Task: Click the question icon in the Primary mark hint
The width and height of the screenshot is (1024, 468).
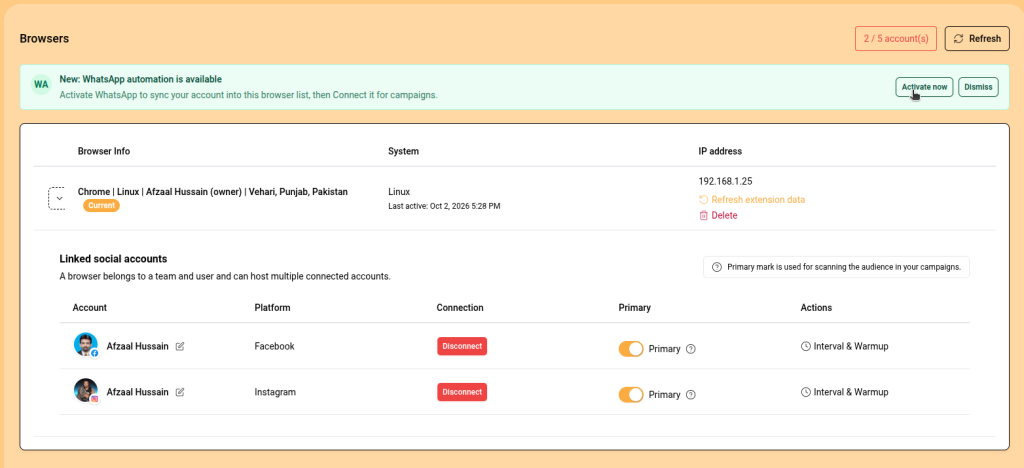Action: (x=717, y=267)
